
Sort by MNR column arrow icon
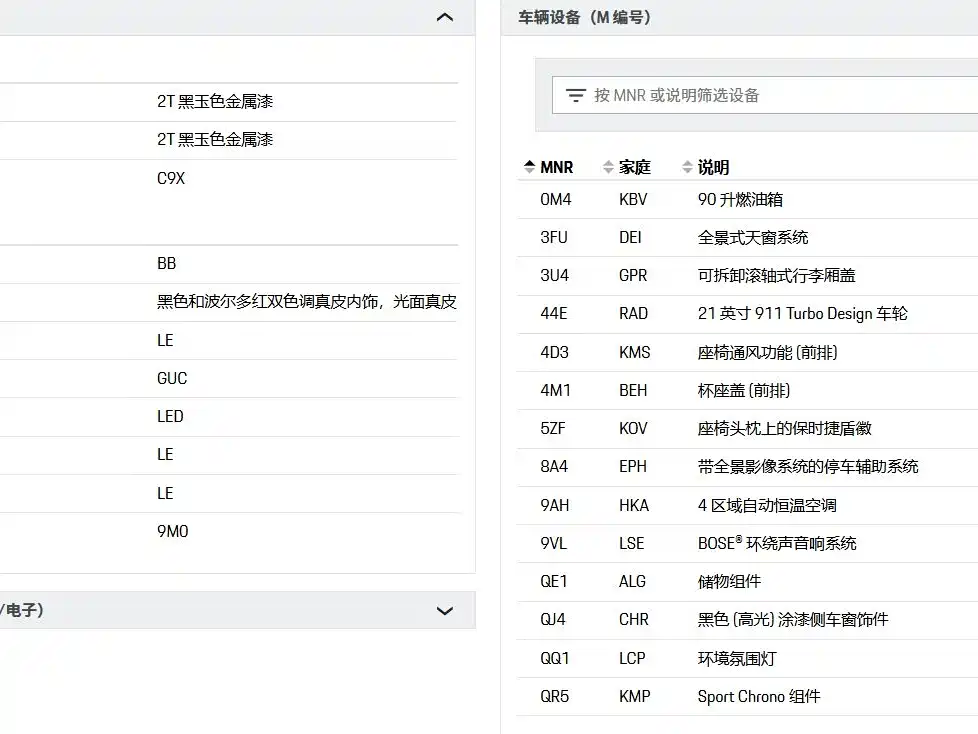(530, 167)
